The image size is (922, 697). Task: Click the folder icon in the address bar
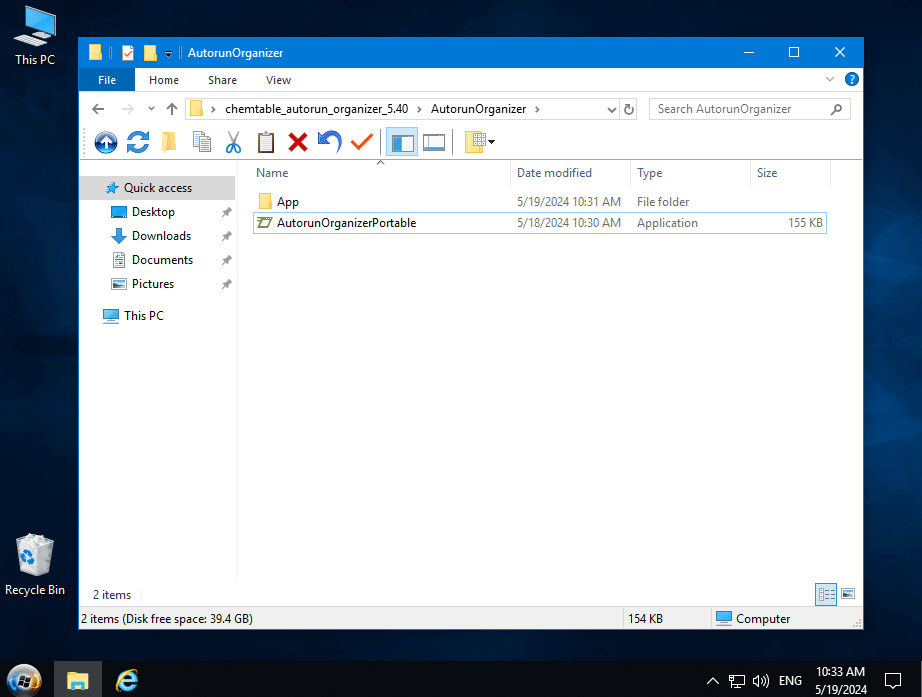coord(196,109)
